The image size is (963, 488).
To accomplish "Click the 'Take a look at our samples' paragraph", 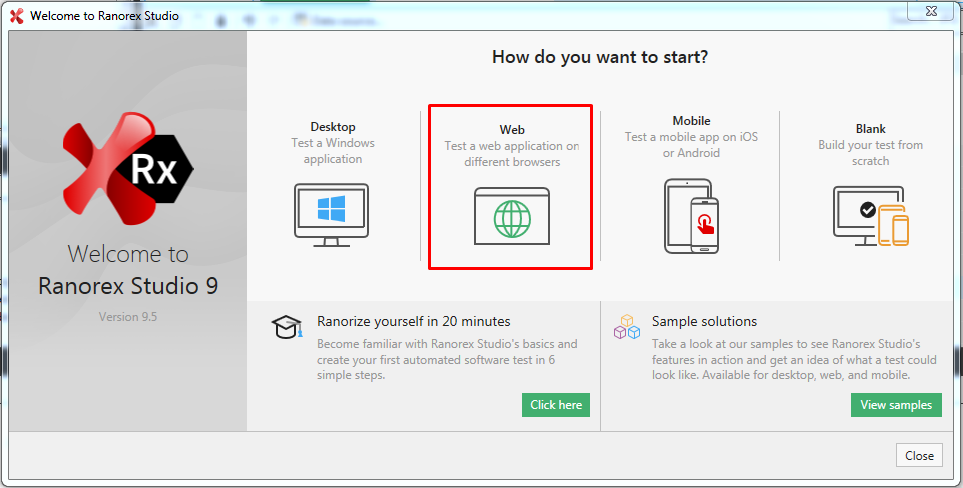I will pos(794,359).
